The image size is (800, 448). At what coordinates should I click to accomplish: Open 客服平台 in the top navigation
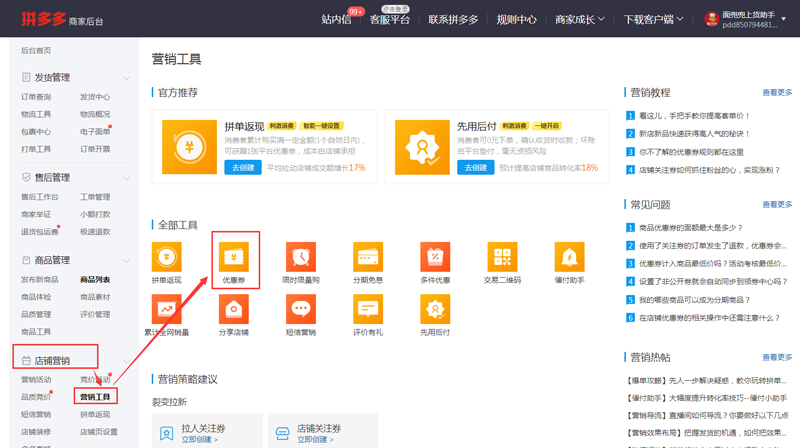pyautogui.click(x=390, y=19)
